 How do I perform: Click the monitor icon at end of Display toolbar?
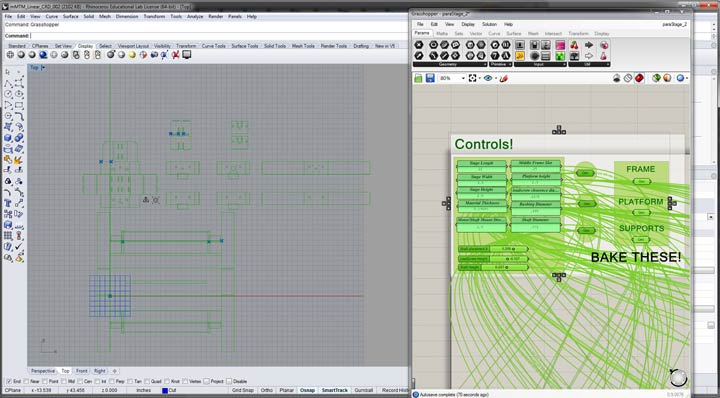tap(186, 55)
